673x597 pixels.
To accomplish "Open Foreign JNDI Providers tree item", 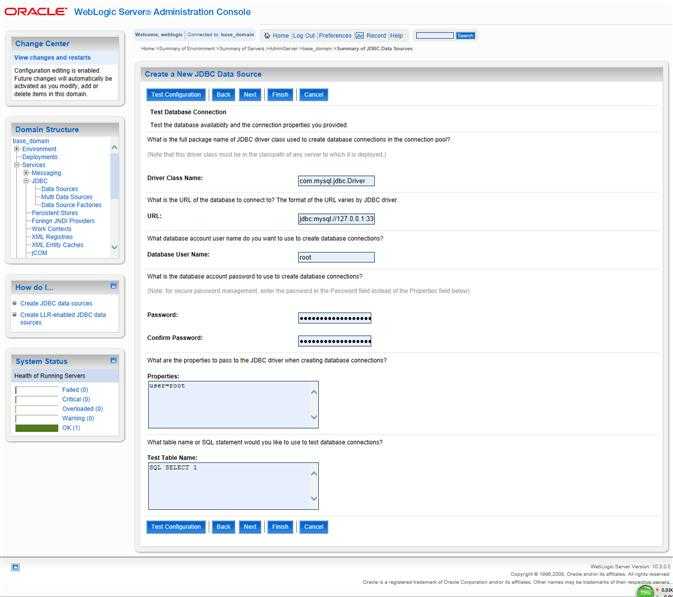I will click(63, 221).
